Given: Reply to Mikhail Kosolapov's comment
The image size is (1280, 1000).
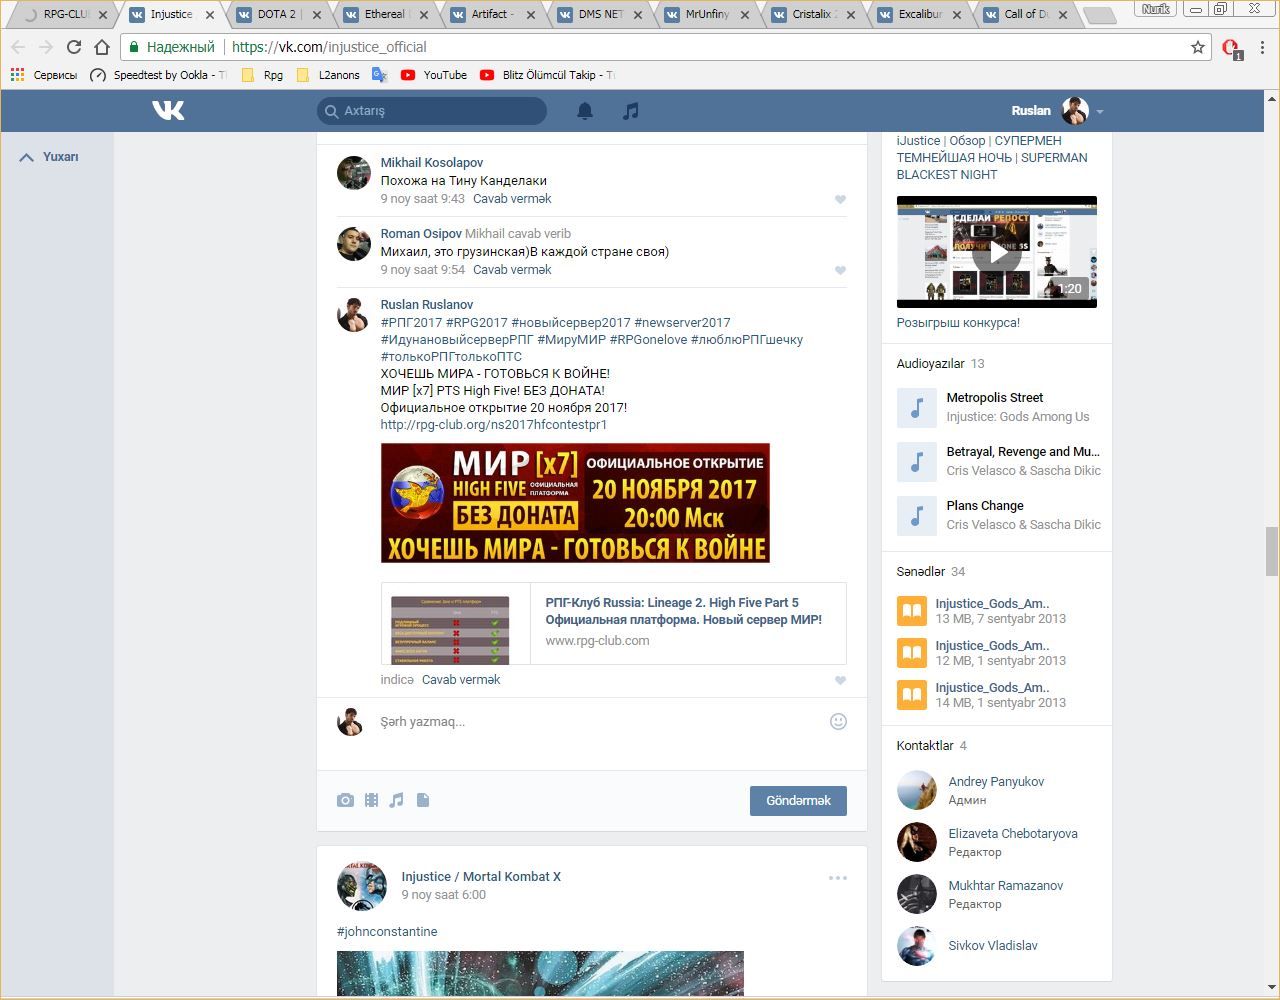Looking at the screenshot, I should 512,199.
